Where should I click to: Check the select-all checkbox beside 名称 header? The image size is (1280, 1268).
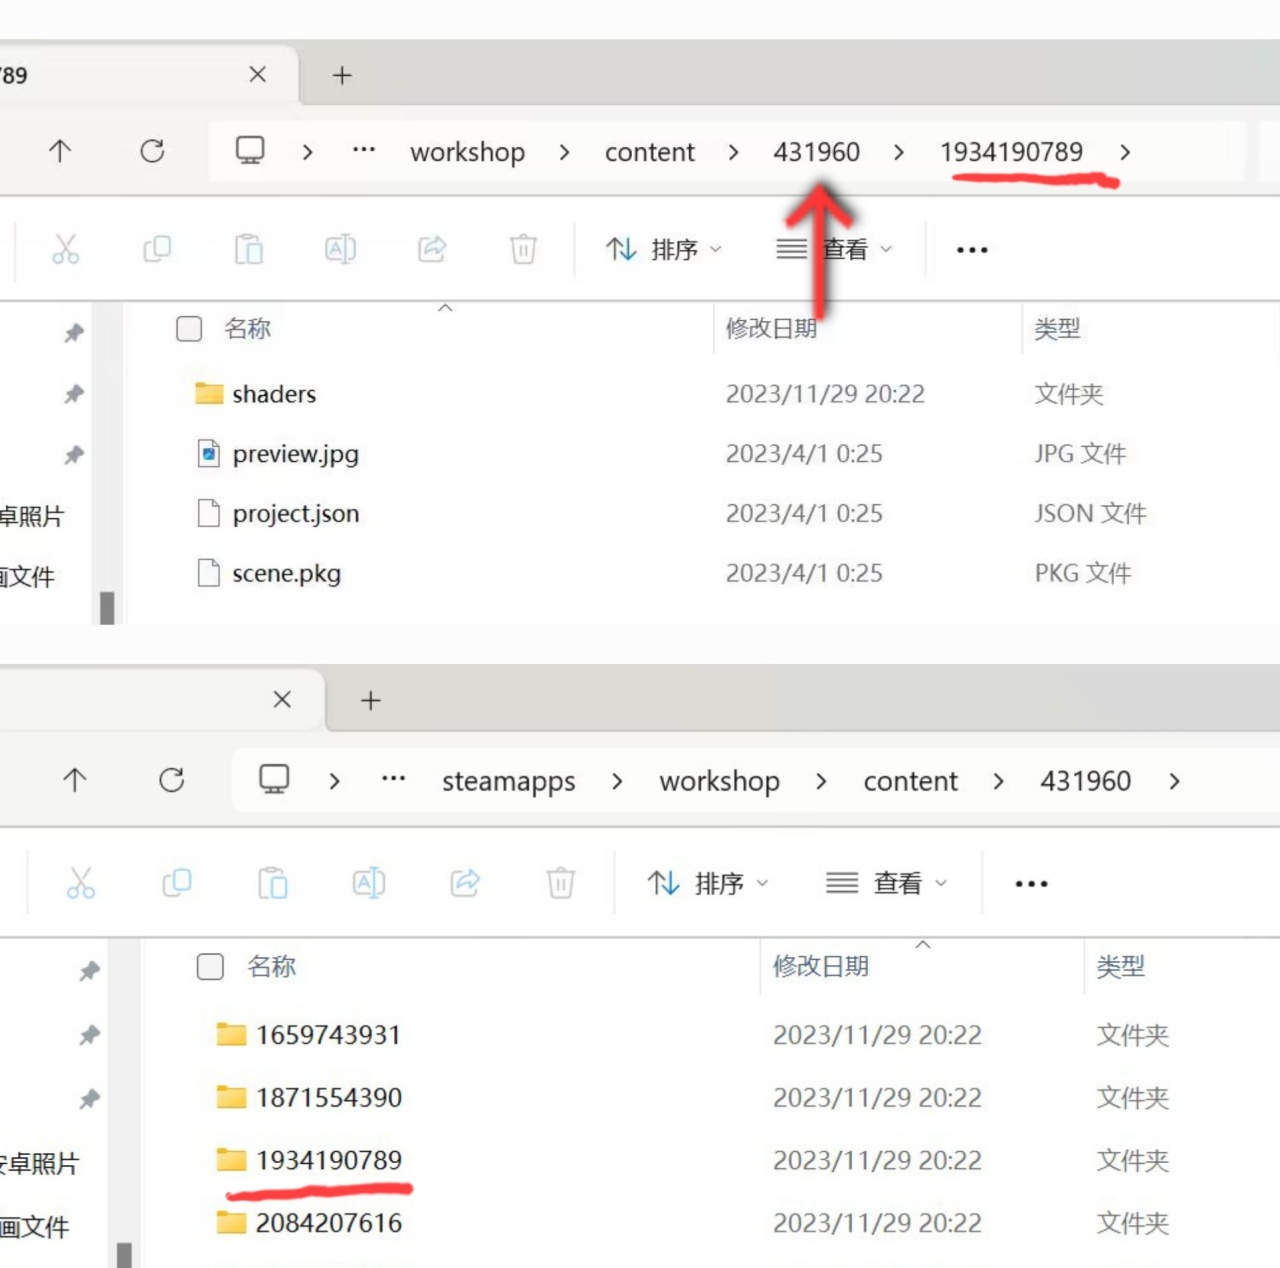(x=188, y=328)
